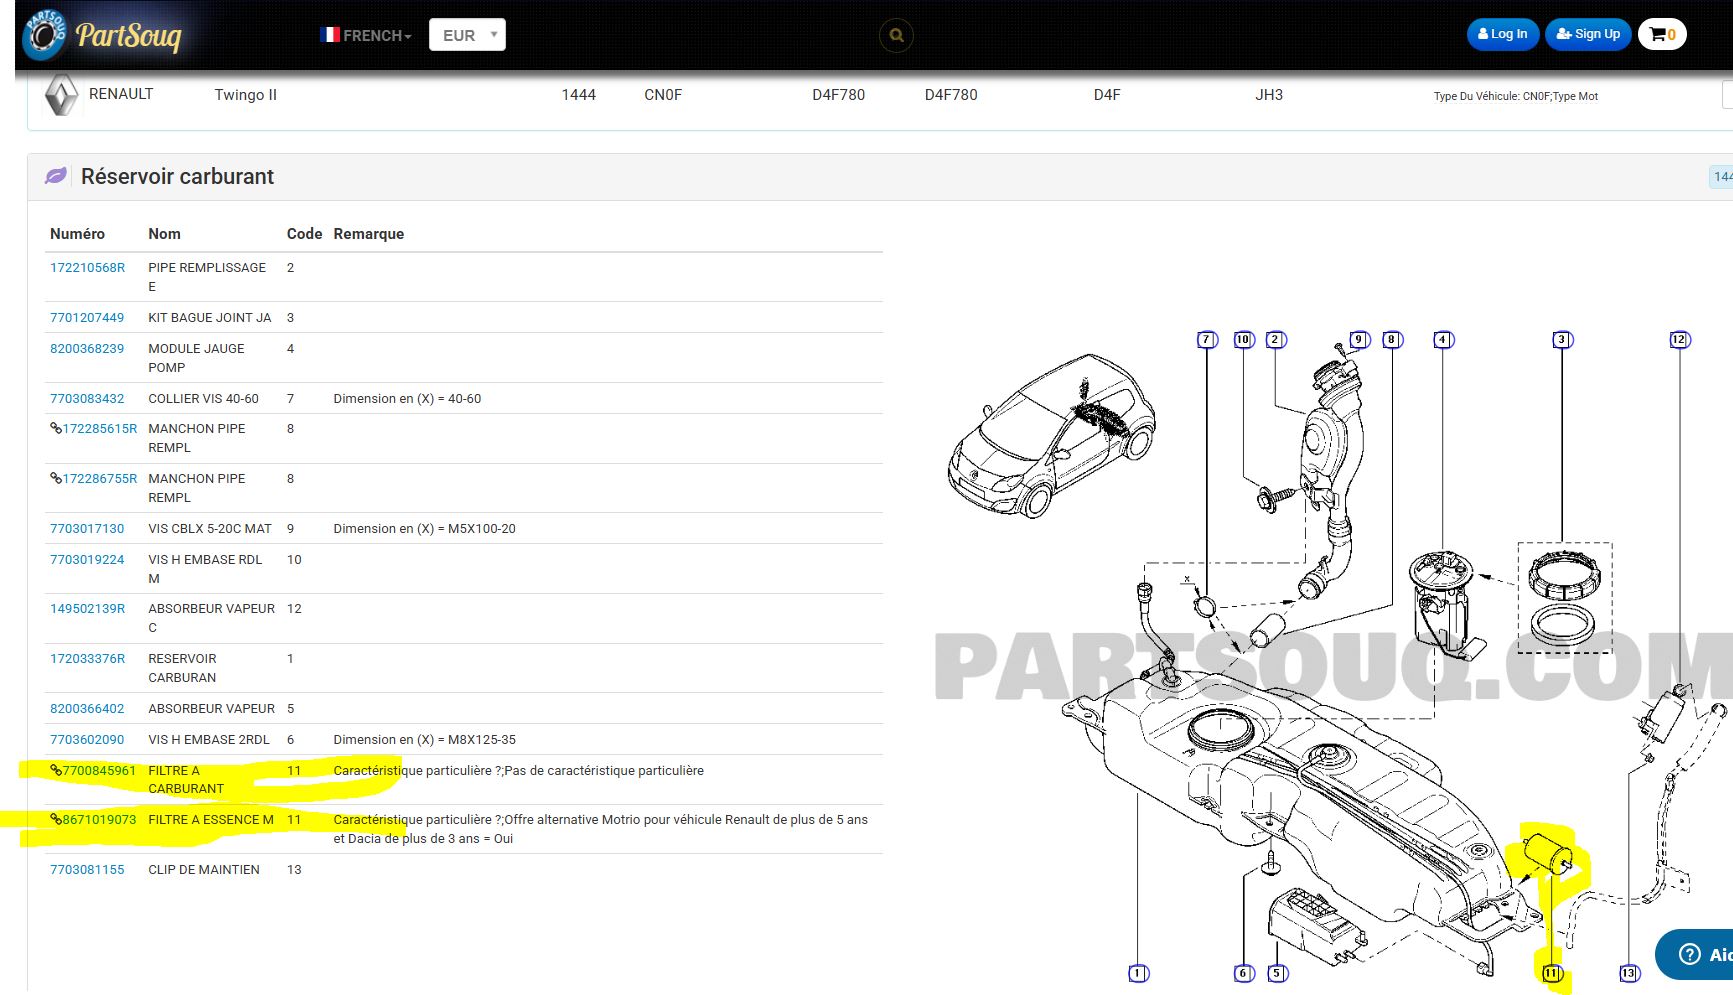This screenshot has width=1733, height=995.
Task: Open part number 8200366402
Action: [87, 709]
